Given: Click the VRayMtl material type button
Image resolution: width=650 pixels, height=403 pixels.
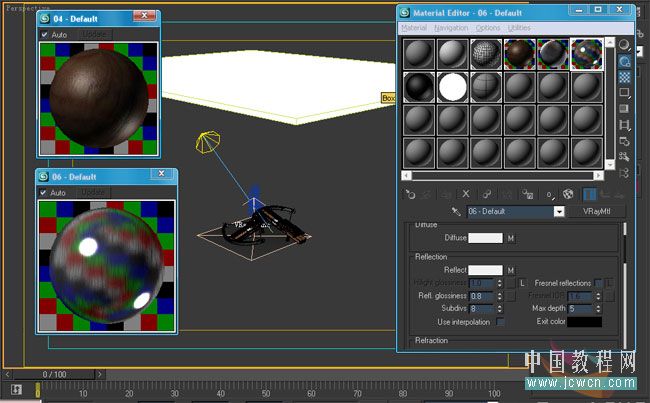Looking at the screenshot, I should pyautogui.click(x=597, y=211).
